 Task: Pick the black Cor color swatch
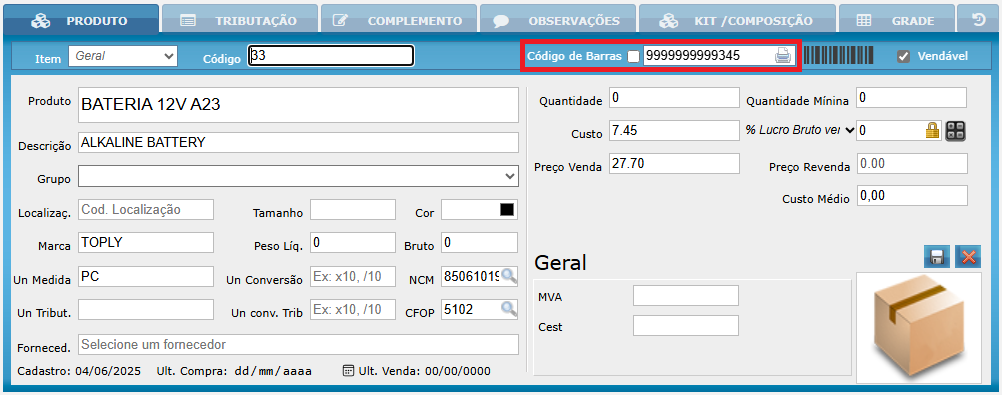(x=508, y=210)
